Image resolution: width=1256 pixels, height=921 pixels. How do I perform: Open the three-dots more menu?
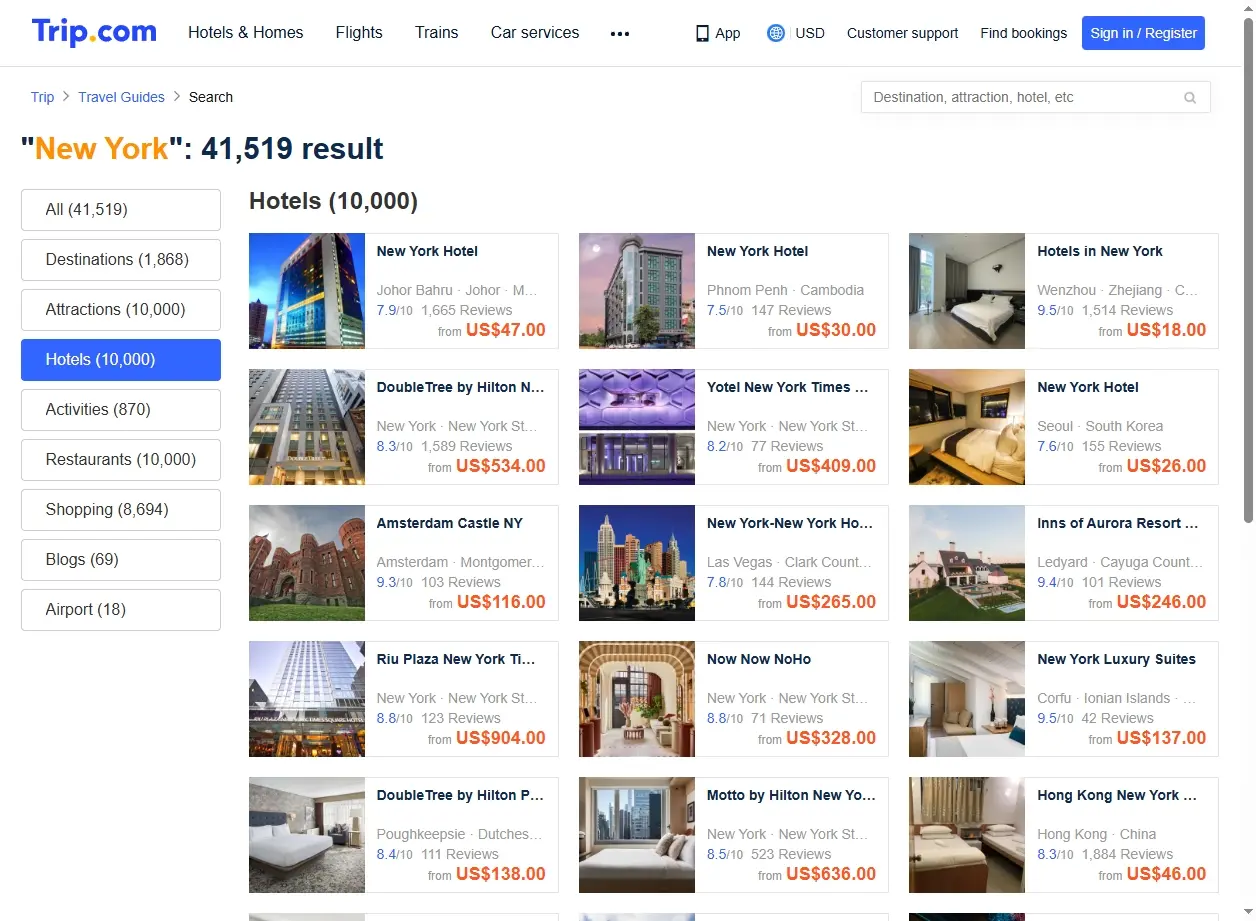click(620, 33)
